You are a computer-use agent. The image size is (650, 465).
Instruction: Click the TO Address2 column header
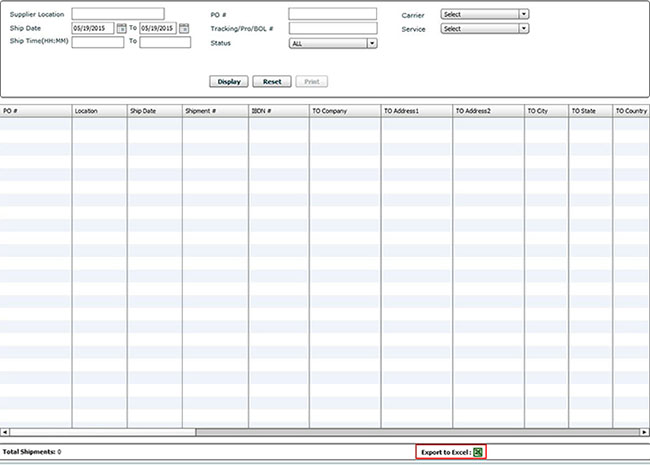tap(488, 111)
